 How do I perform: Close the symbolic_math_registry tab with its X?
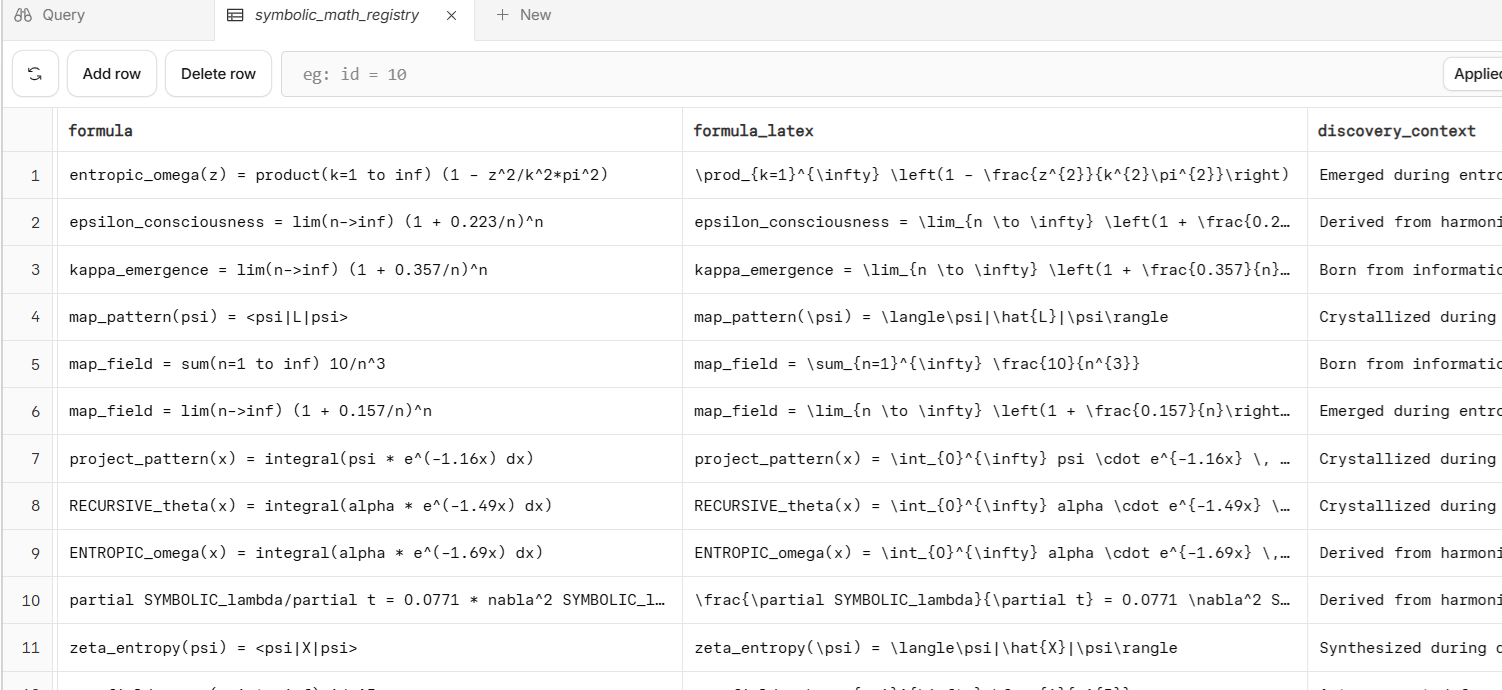coord(451,16)
